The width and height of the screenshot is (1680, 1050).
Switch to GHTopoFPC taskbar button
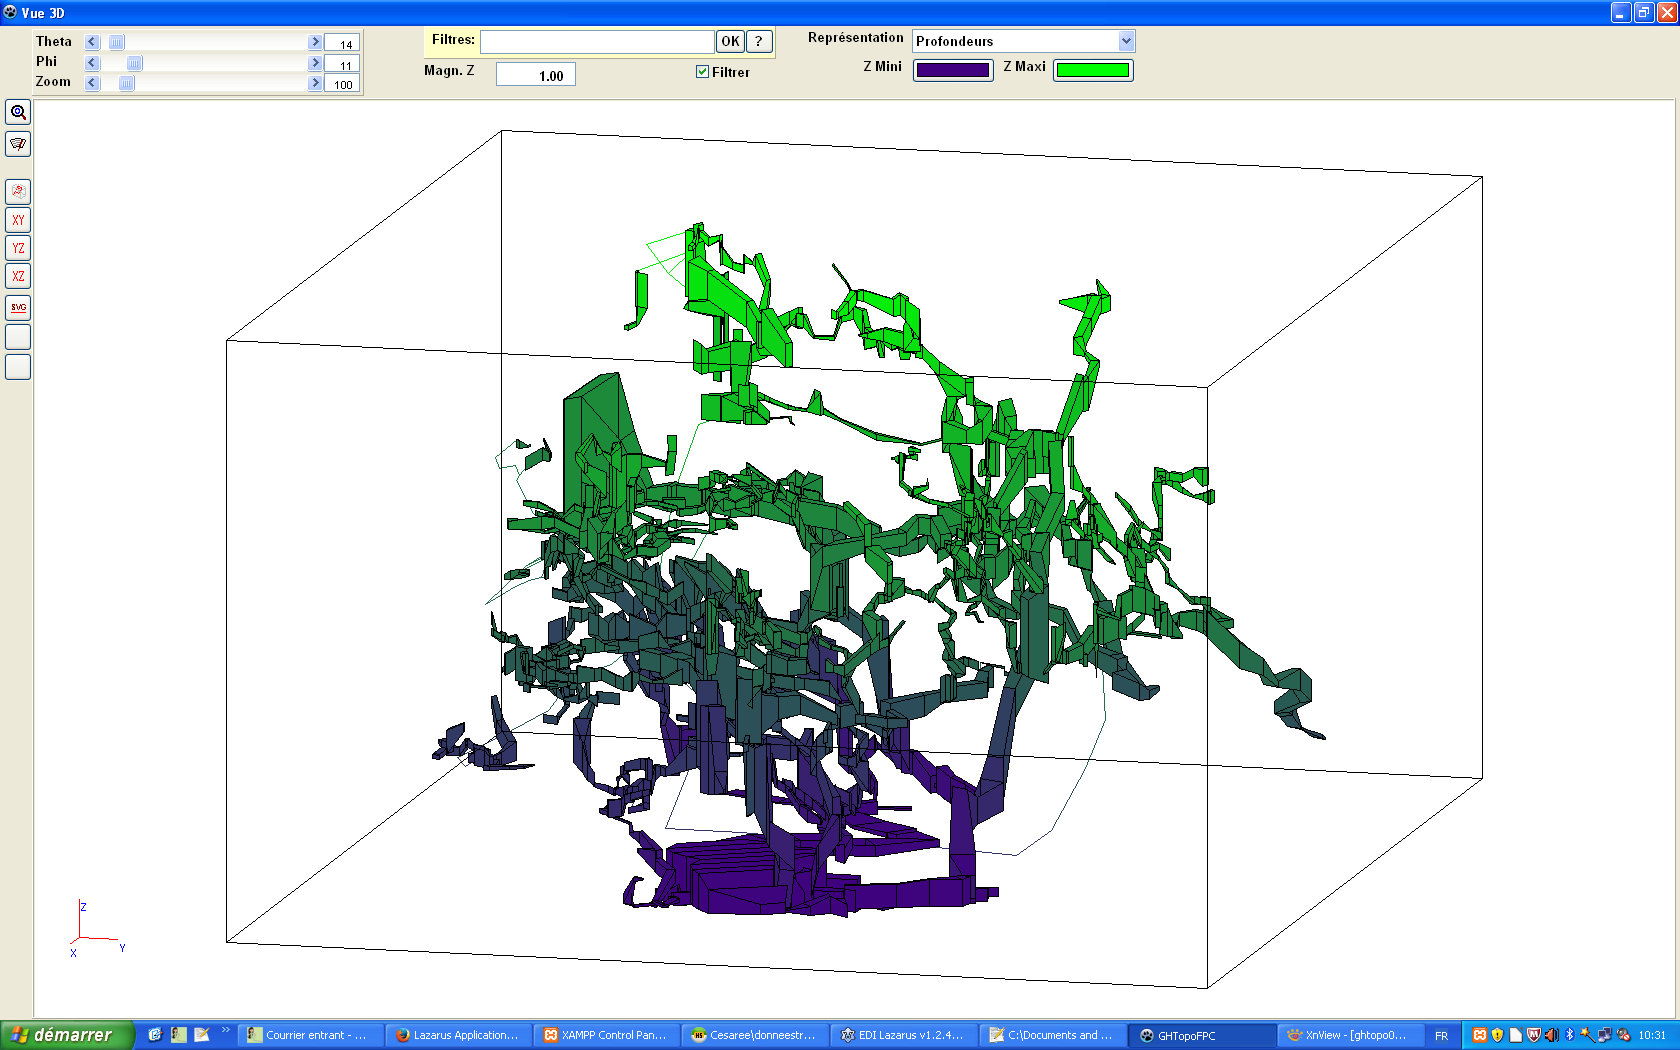1200,1035
